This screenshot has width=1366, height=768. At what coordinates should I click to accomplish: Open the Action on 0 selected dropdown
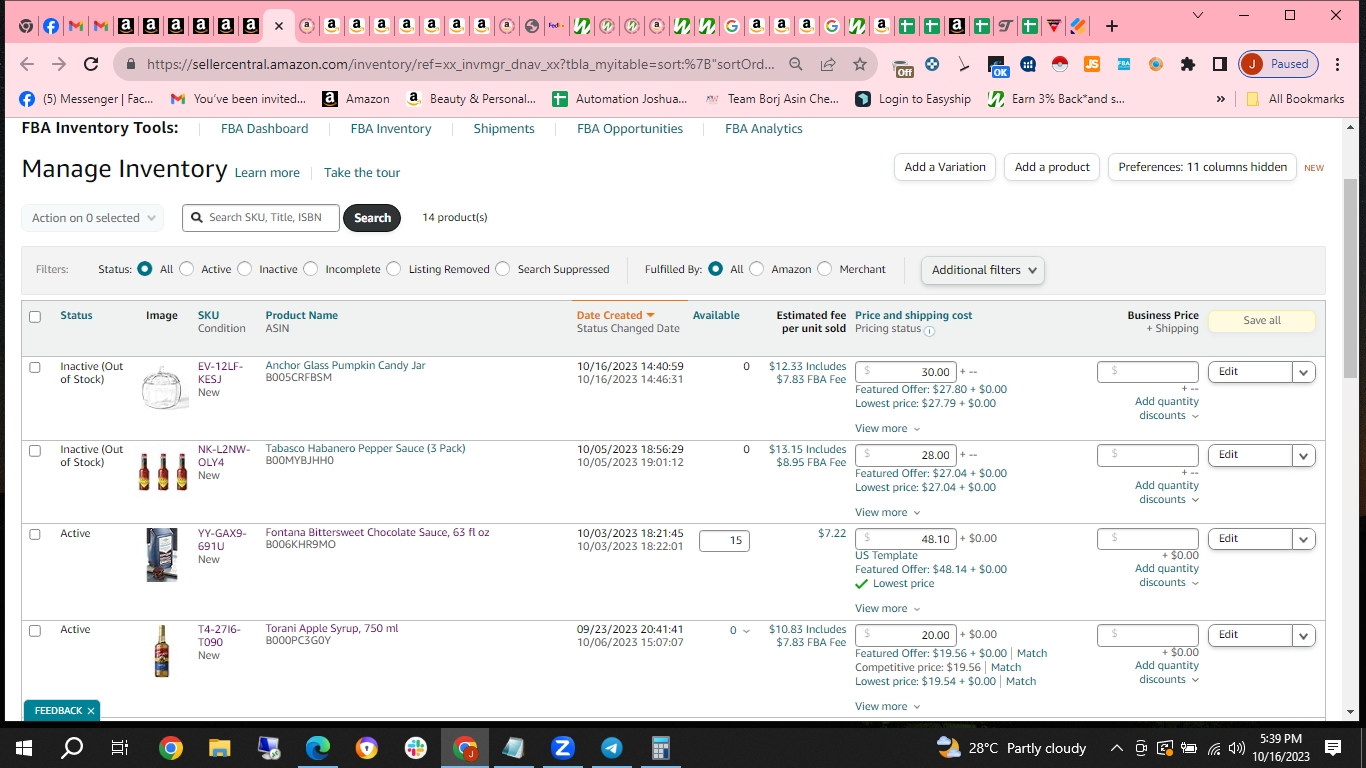92,218
